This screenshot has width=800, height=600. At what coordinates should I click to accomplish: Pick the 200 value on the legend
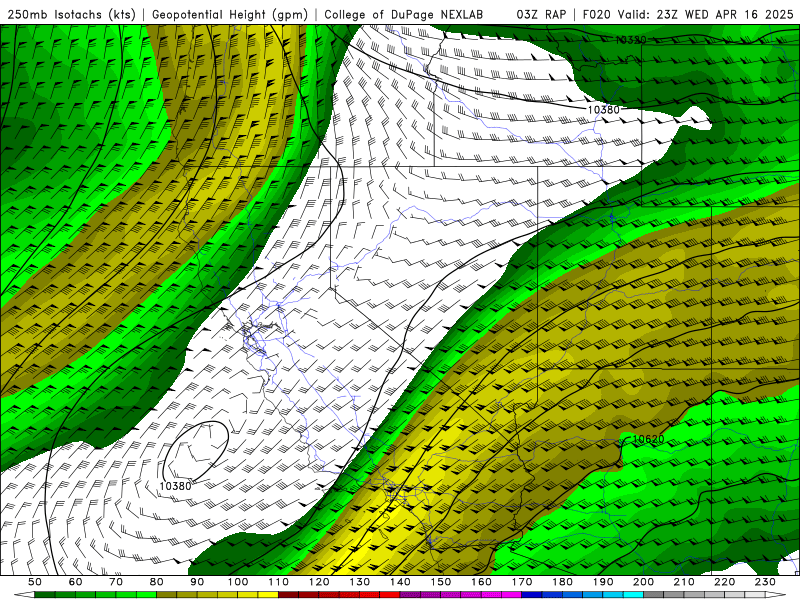pyautogui.click(x=643, y=582)
